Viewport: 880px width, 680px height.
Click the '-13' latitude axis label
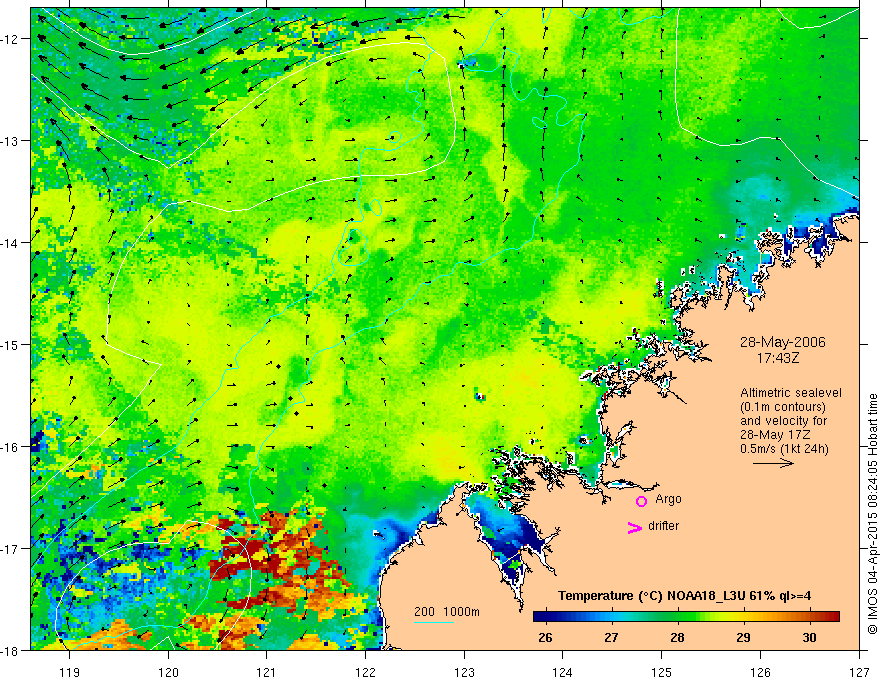coord(10,141)
